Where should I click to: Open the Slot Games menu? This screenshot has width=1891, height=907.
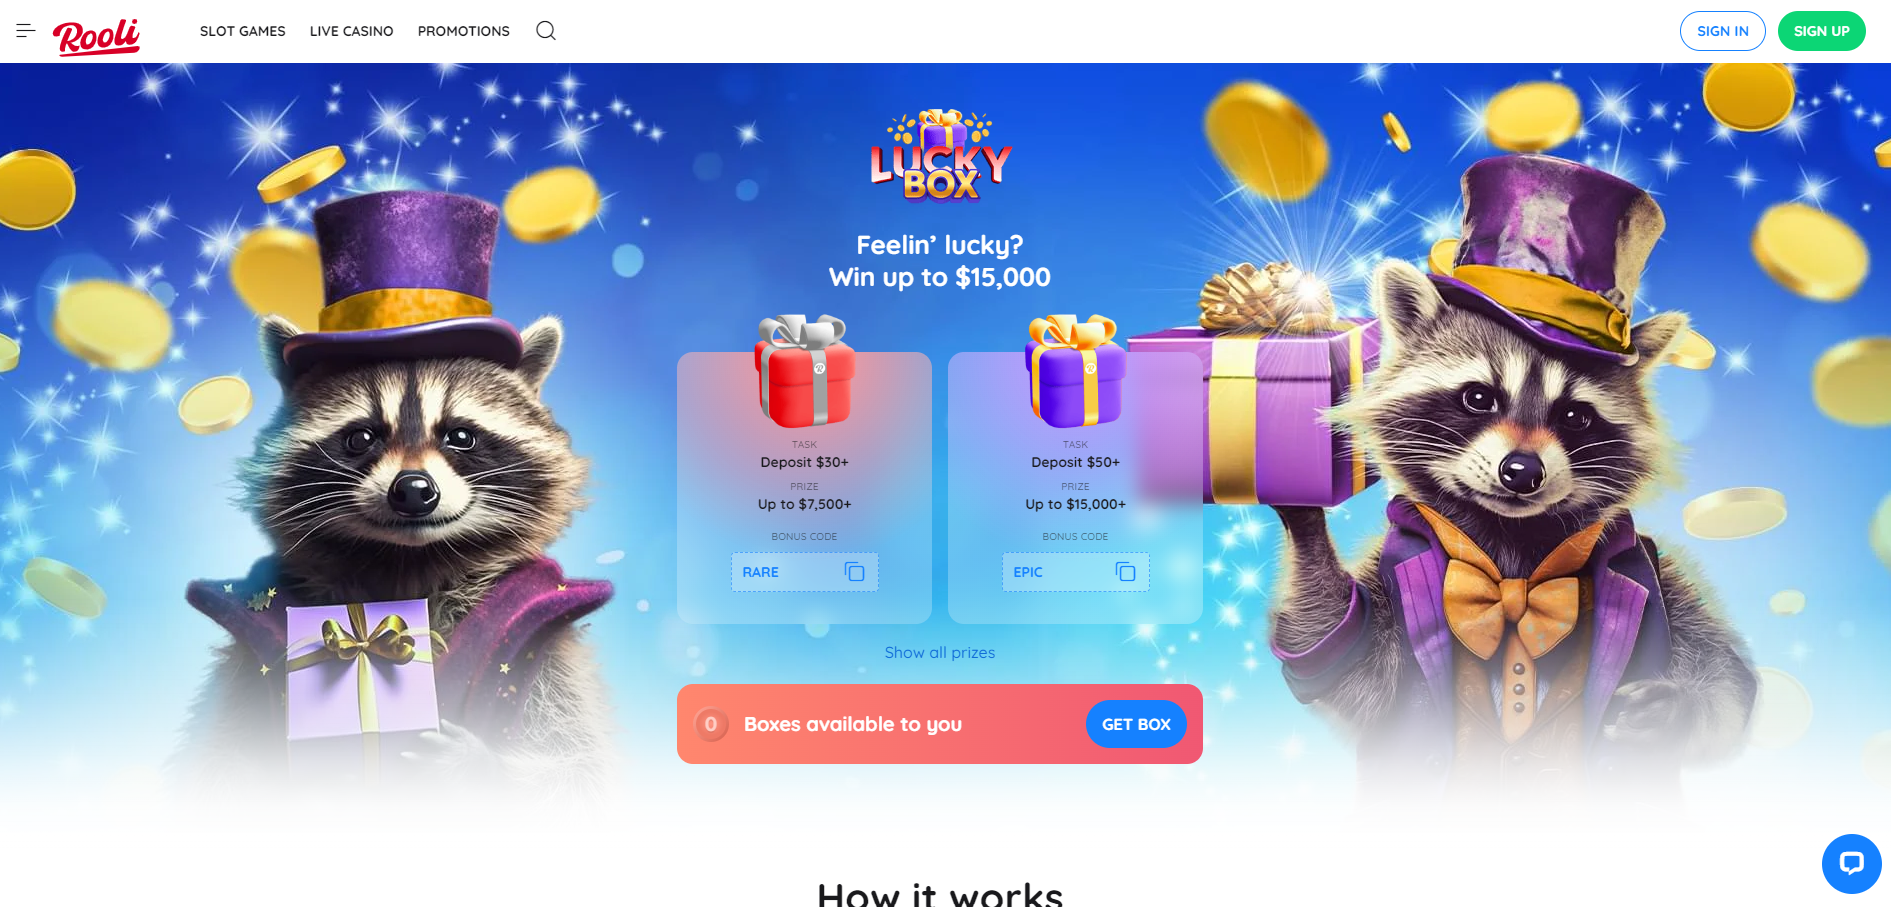pos(243,31)
